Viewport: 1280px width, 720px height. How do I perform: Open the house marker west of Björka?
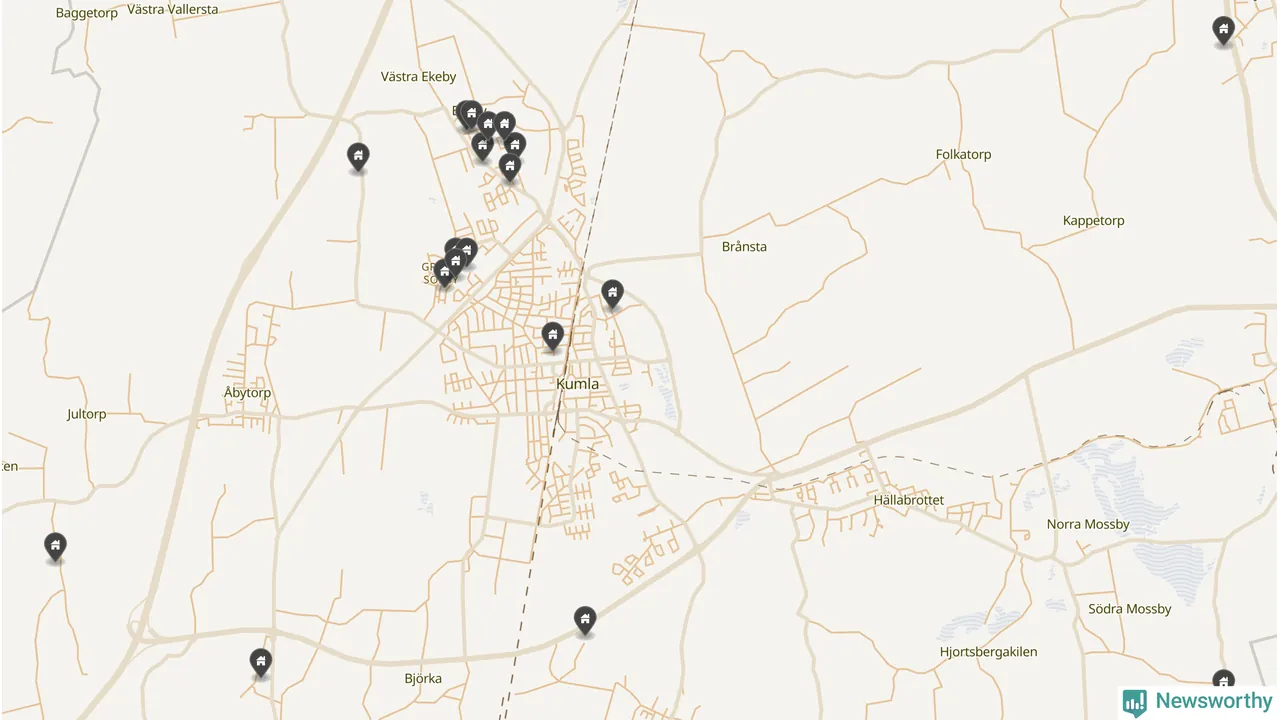(x=260, y=662)
